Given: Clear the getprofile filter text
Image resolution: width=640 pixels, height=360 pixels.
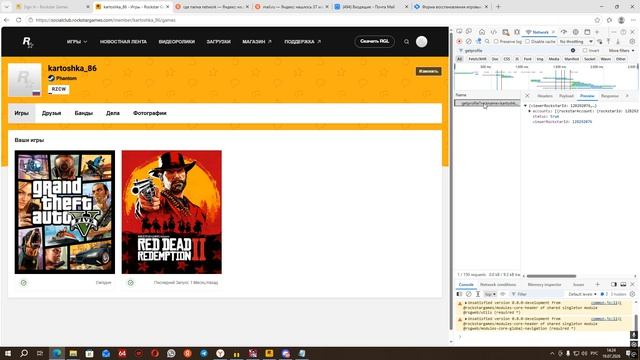Looking at the screenshot, I should pyautogui.click(x=573, y=50).
